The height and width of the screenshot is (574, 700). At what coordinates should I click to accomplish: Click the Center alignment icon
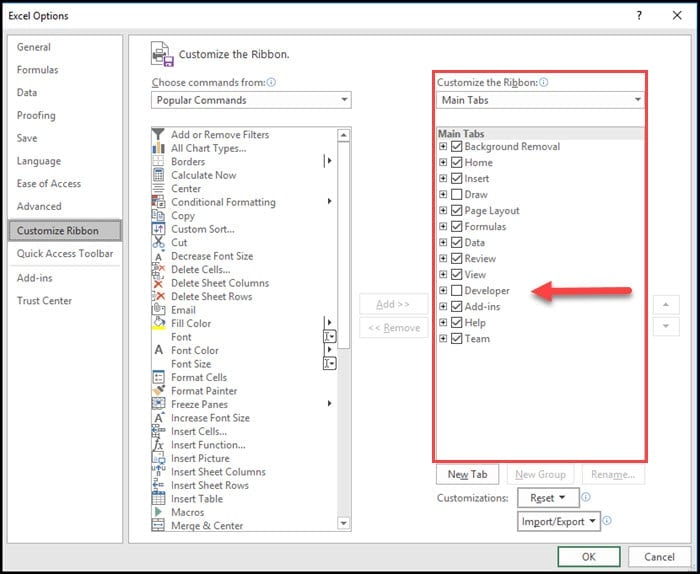pos(158,188)
